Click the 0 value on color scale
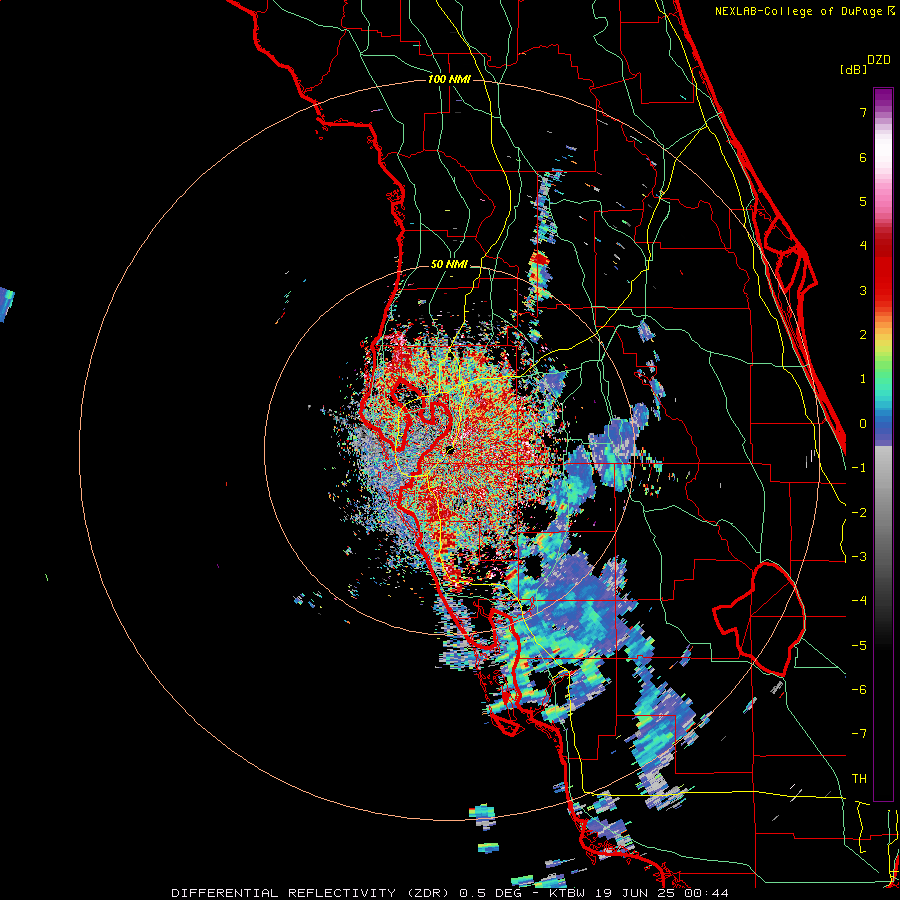Image resolution: width=900 pixels, height=900 pixels. click(862, 424)
